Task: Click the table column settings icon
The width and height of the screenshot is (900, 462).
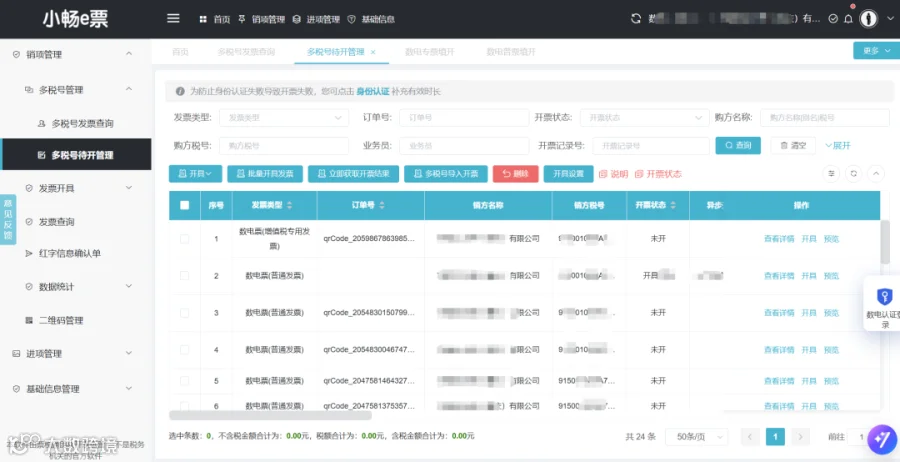Action: [831, 173]
